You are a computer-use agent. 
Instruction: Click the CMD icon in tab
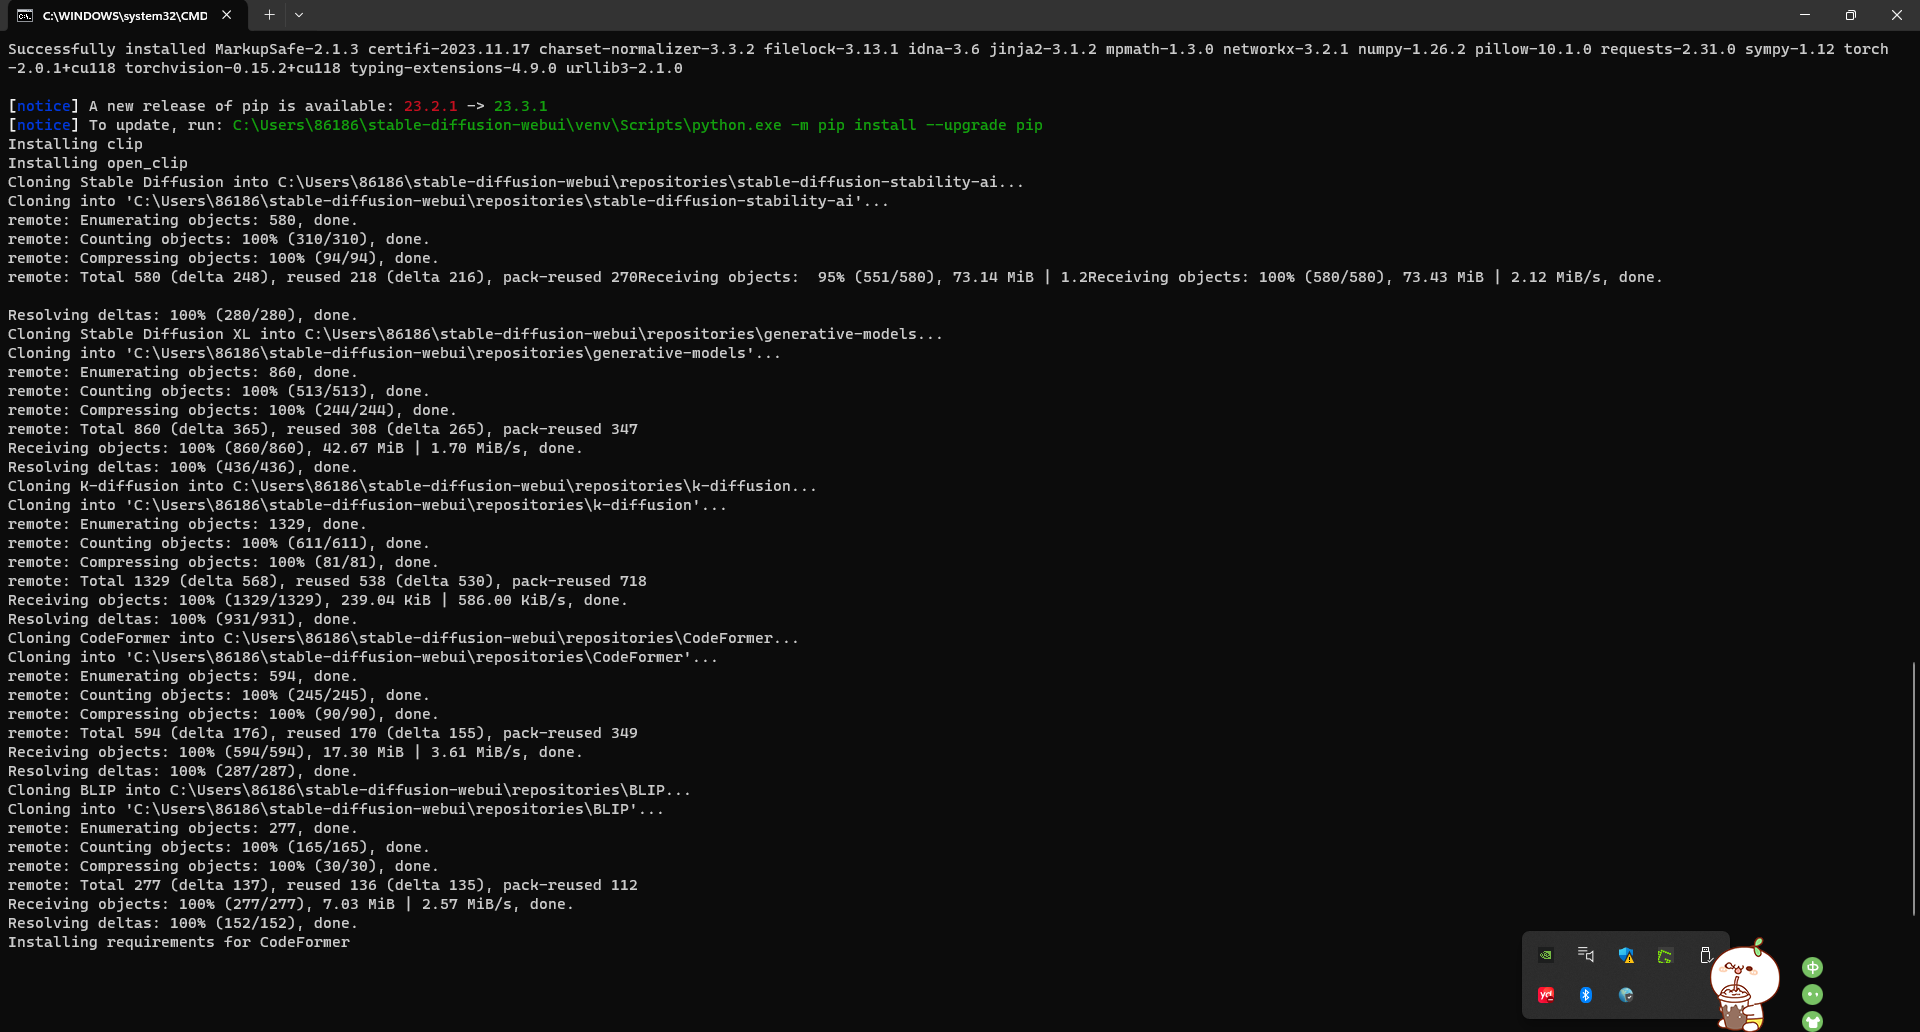tap(25, 15)
